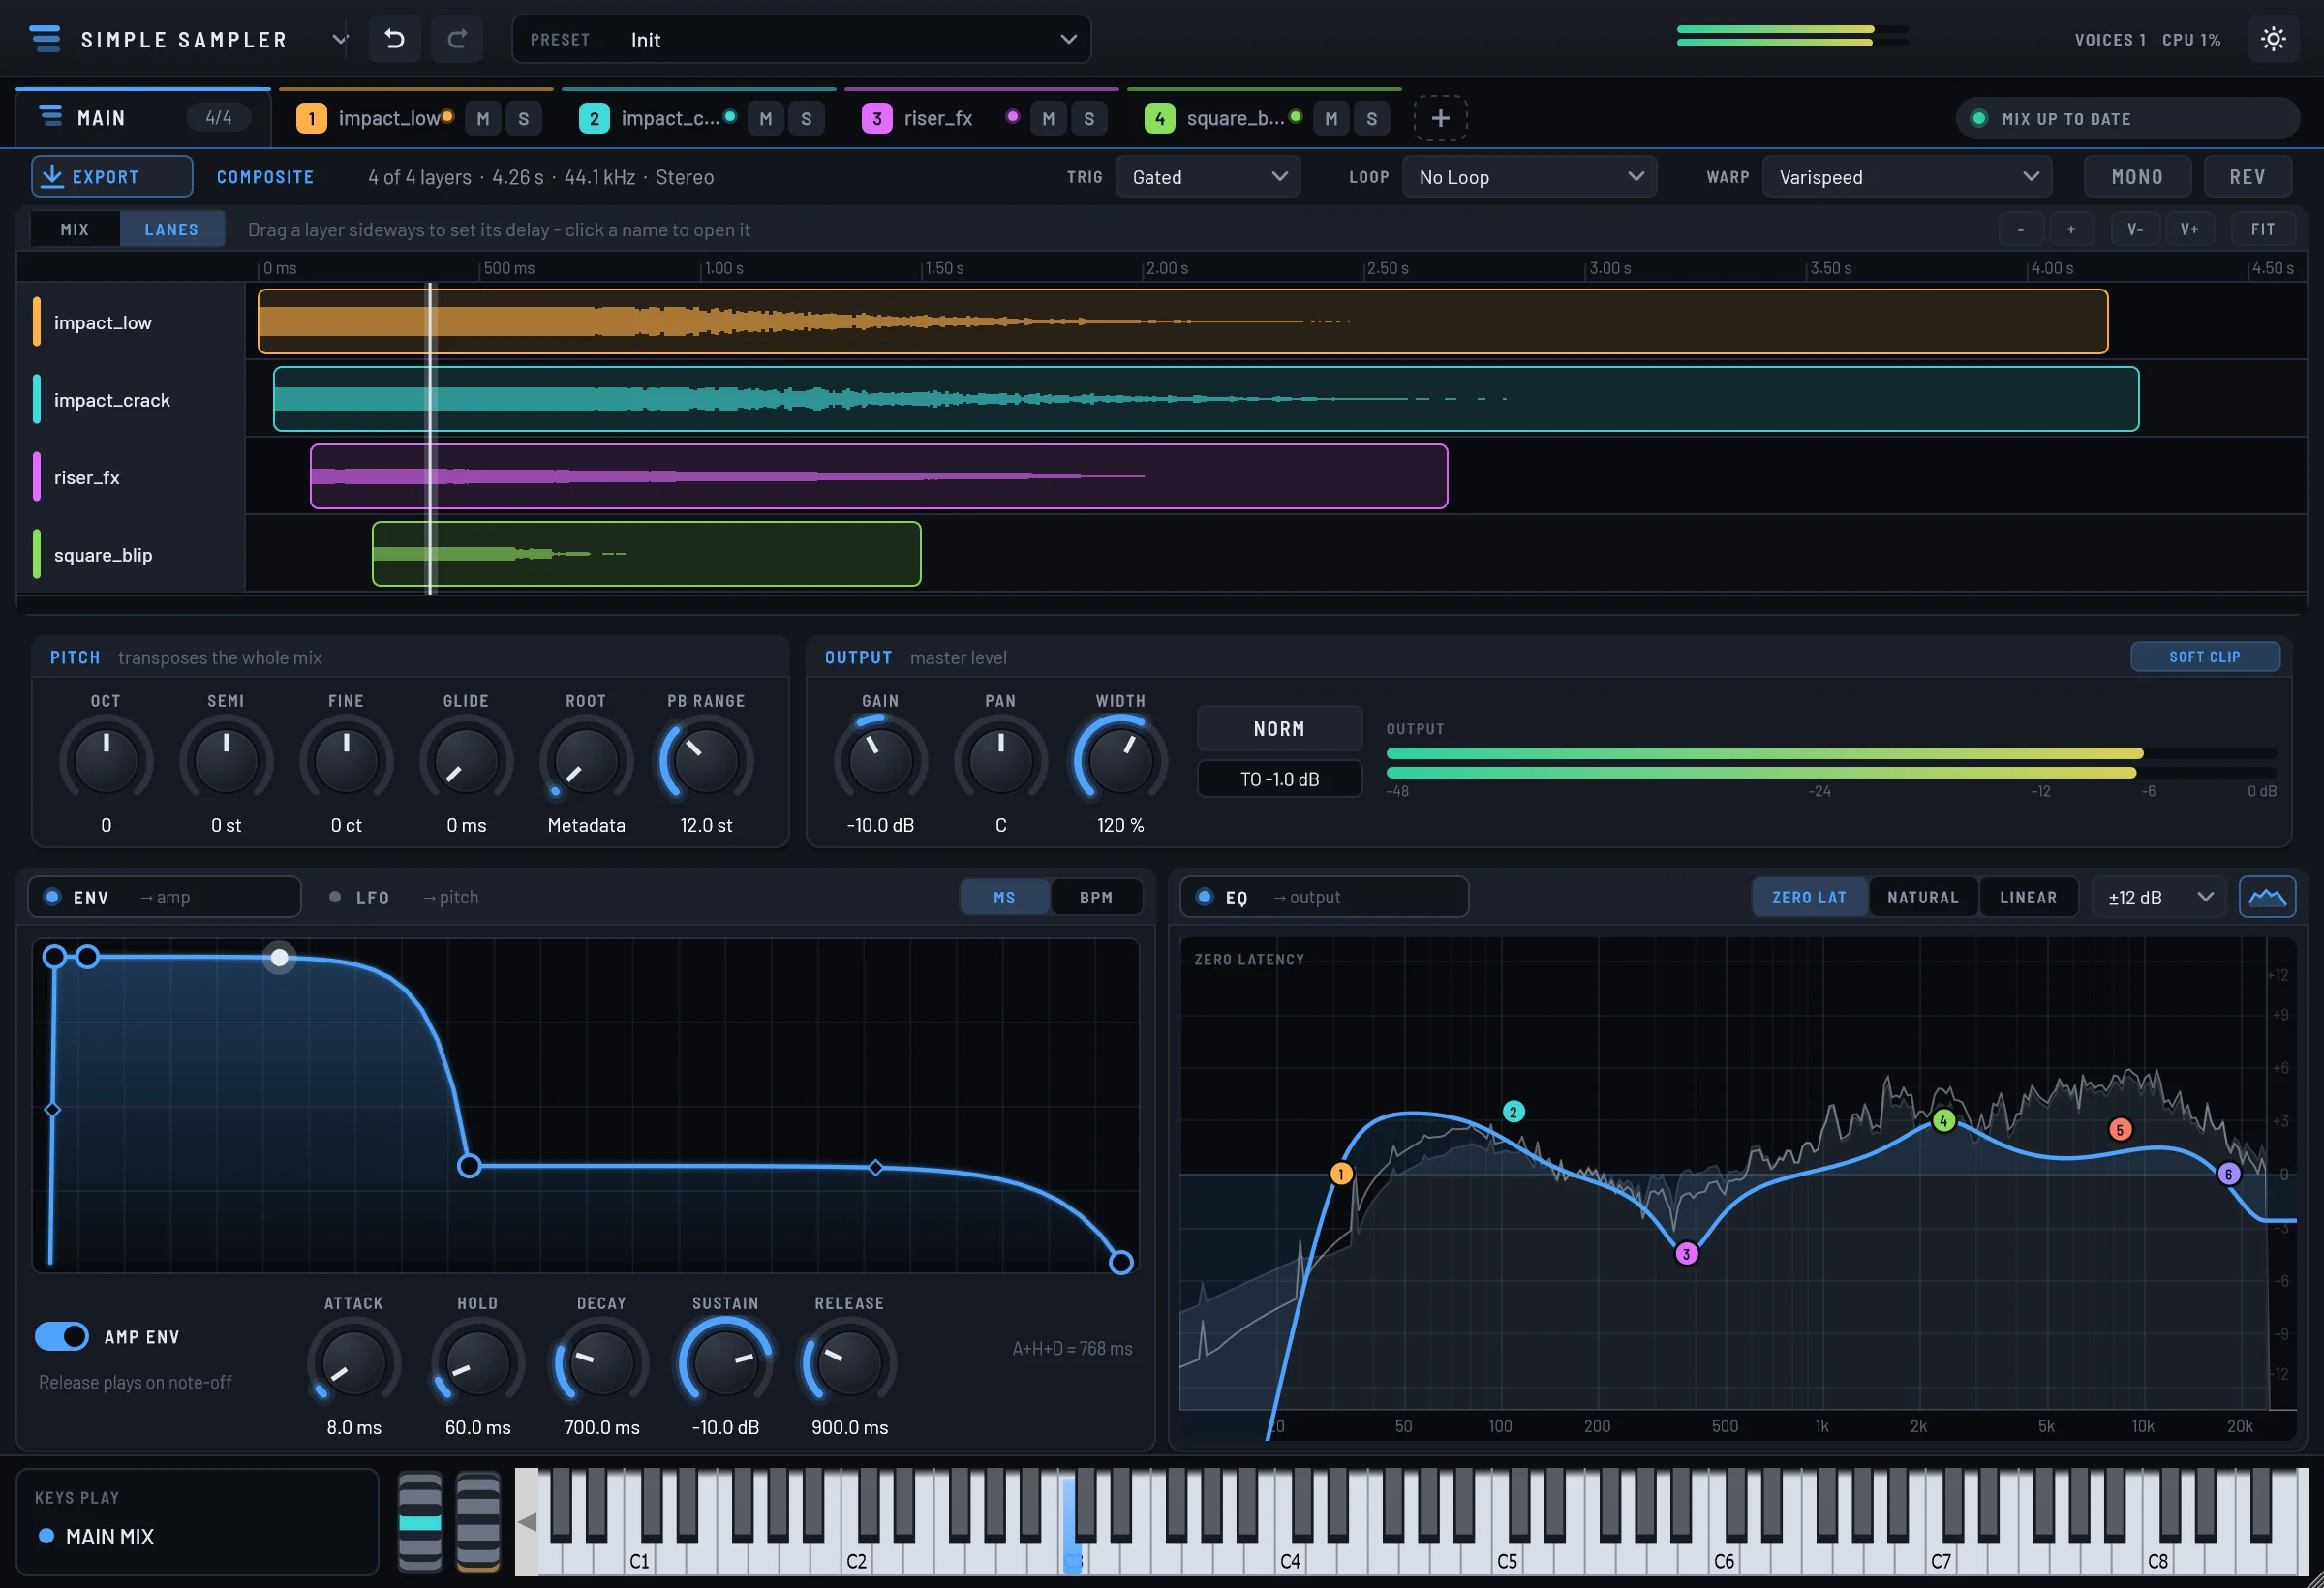Decrease vertical zoom with V- button
Image resolution: width=2324 pixels, height=1588 pixels.
click(x=2135, y=229)
